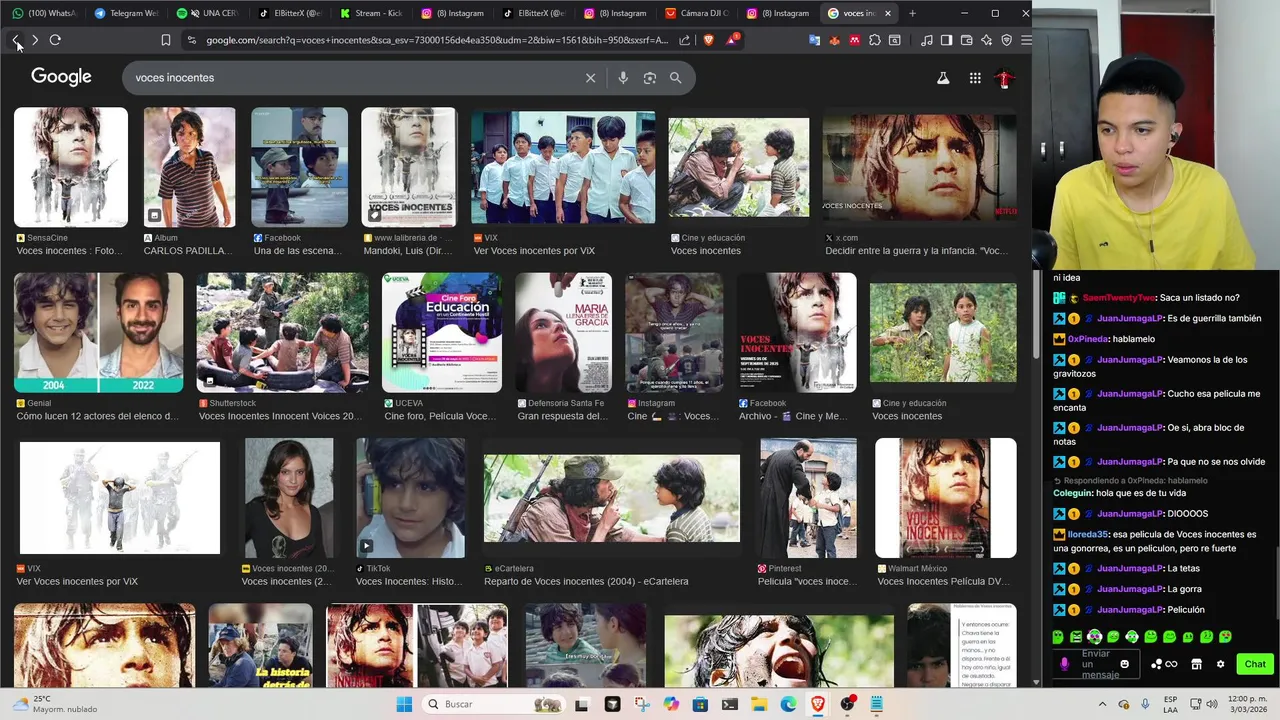This screenshot has height=720, width=1280.
Task: Open the music note playlist icon
Action: [x=927, y=40]
